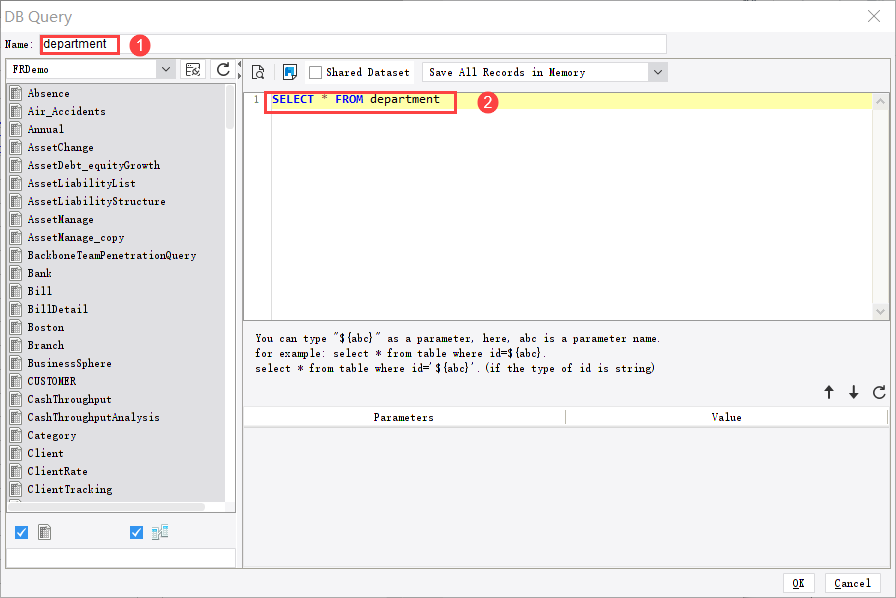Click the Cancel button

coord(852,583)
